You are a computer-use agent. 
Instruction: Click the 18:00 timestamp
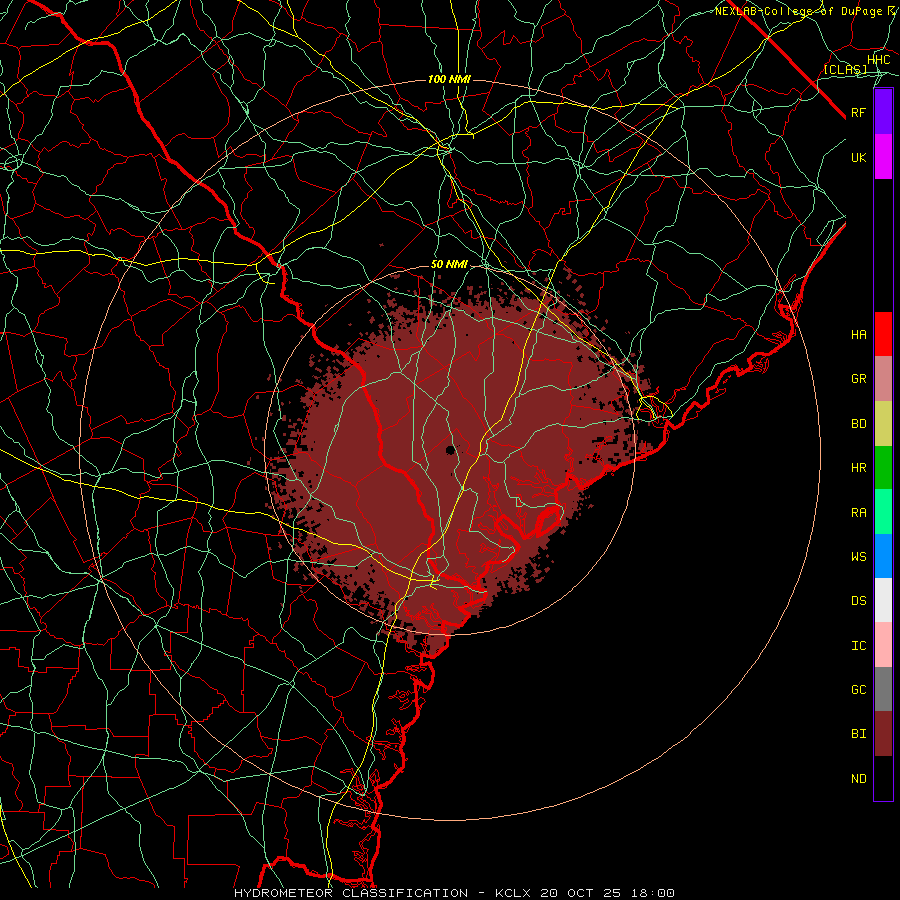coord(653,893)
